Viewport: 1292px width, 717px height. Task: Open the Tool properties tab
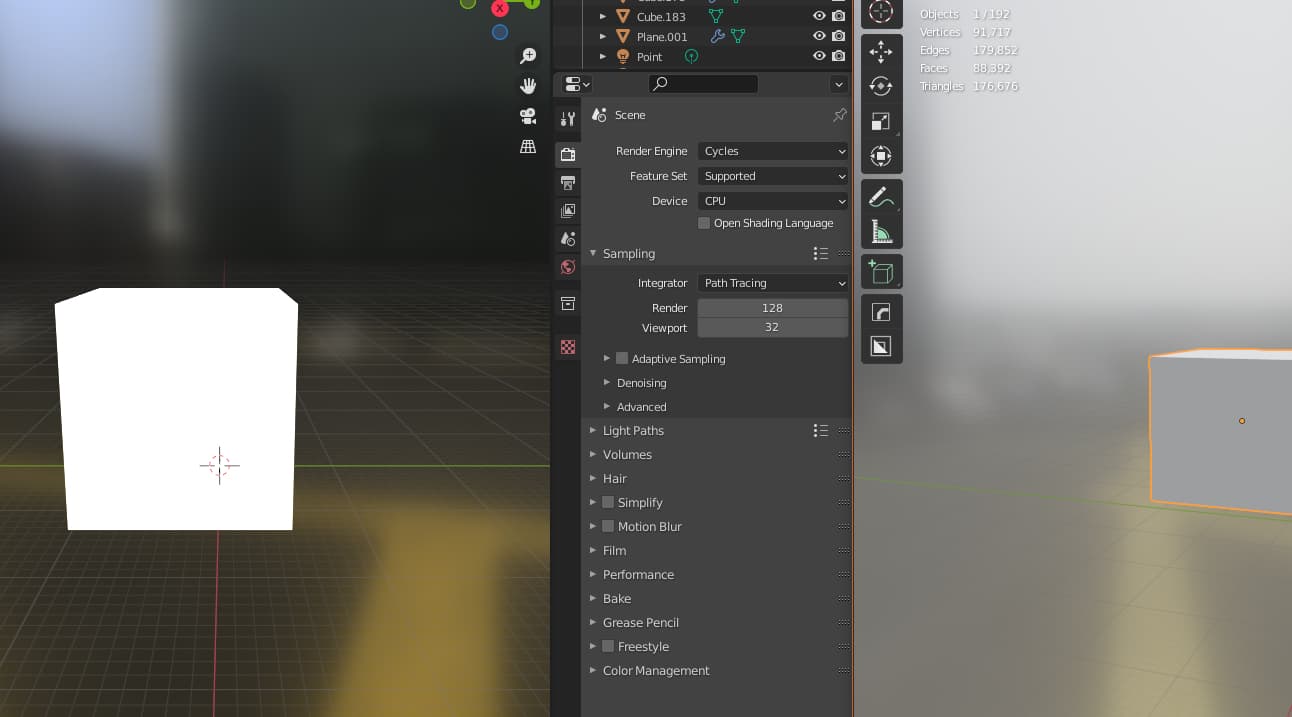pos(568,119)
